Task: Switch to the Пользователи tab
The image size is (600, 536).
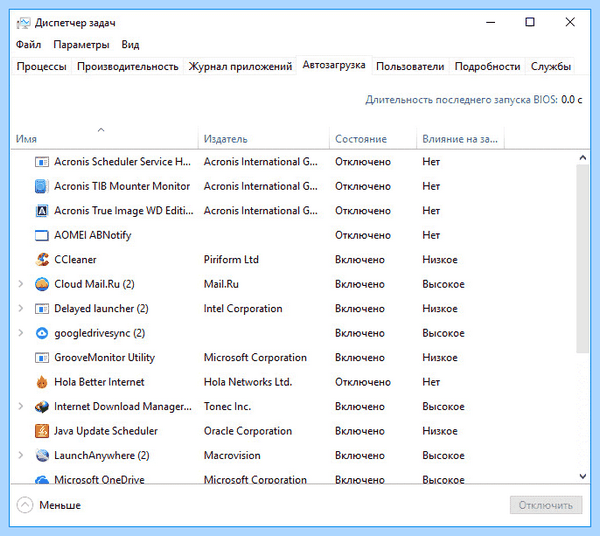Action: click(410, 67)
